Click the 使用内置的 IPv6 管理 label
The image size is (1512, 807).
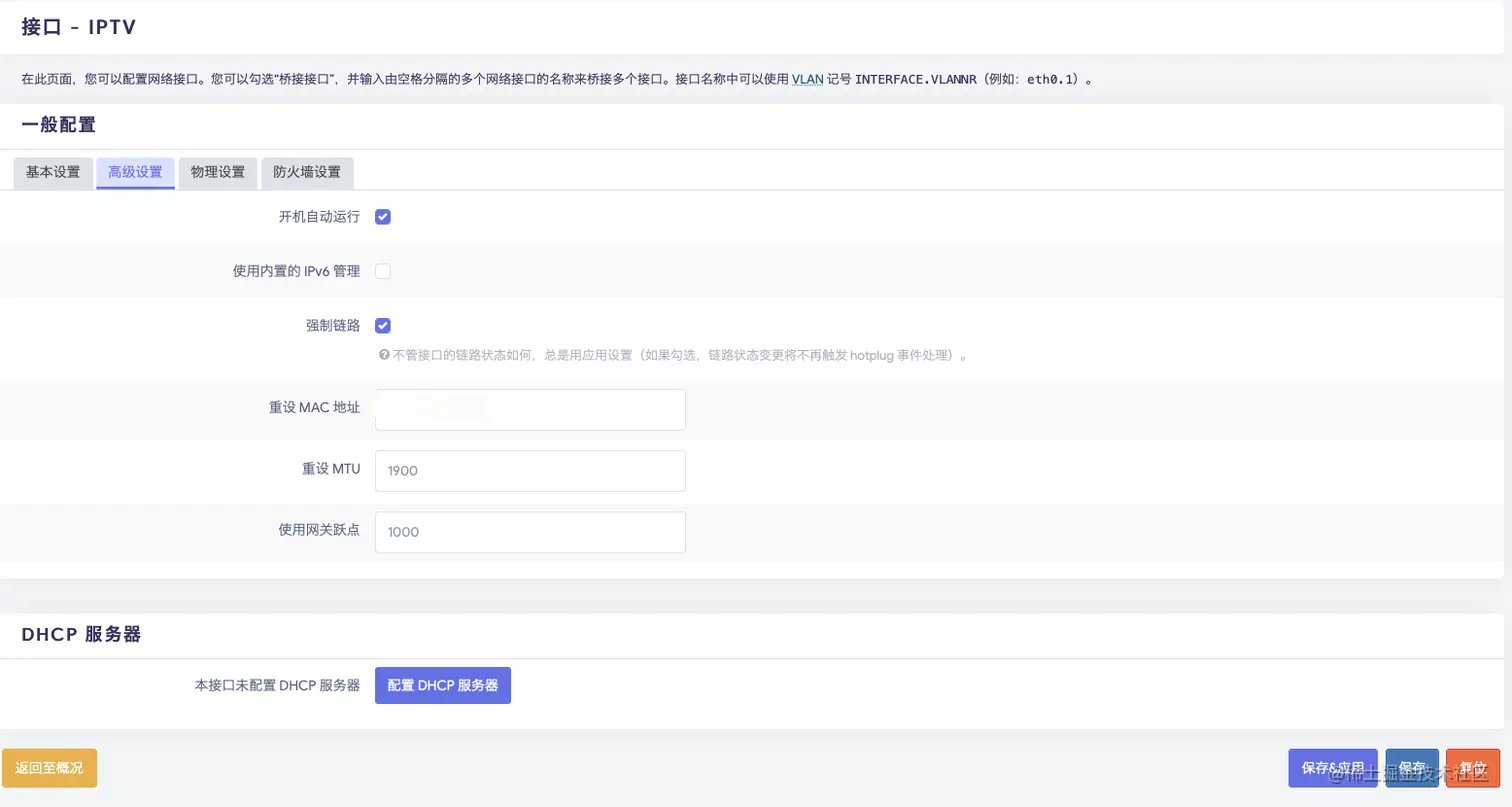(296, 271)
